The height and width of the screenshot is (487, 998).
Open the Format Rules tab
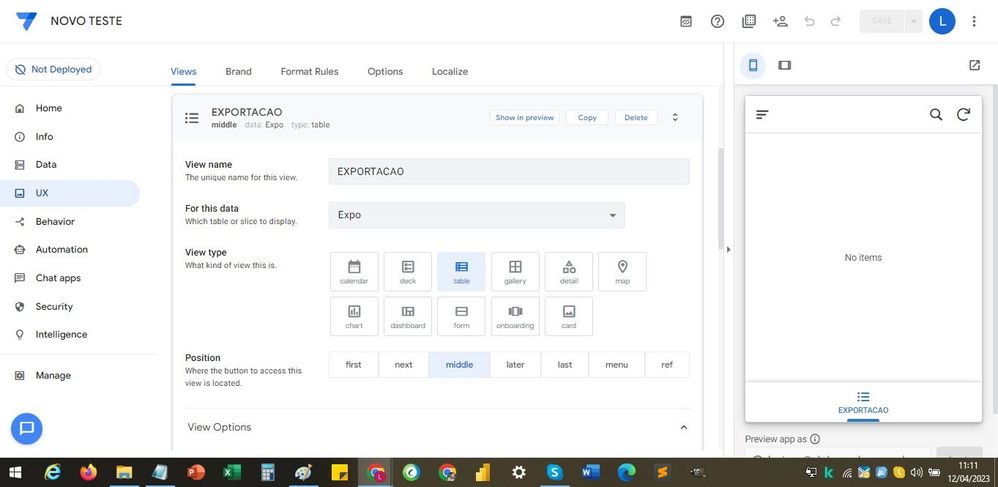point(309,71)
